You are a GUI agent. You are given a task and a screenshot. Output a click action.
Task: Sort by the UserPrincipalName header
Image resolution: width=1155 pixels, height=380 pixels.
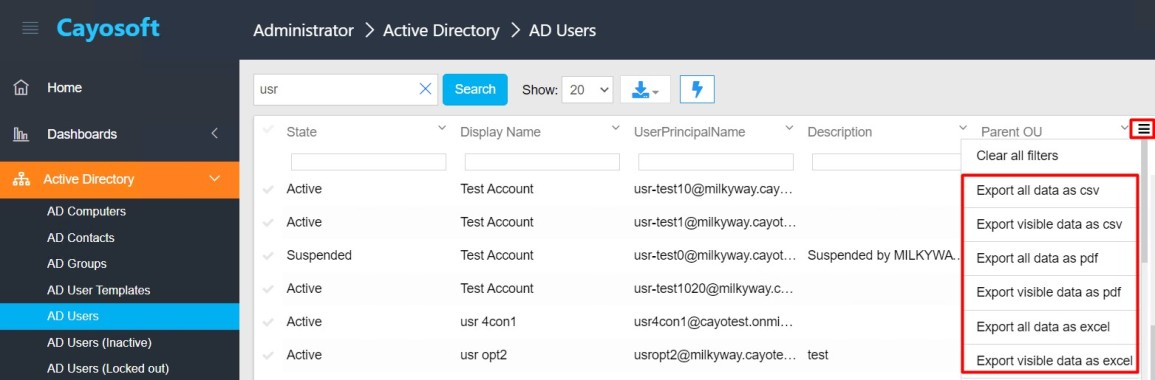click(689, 133)
